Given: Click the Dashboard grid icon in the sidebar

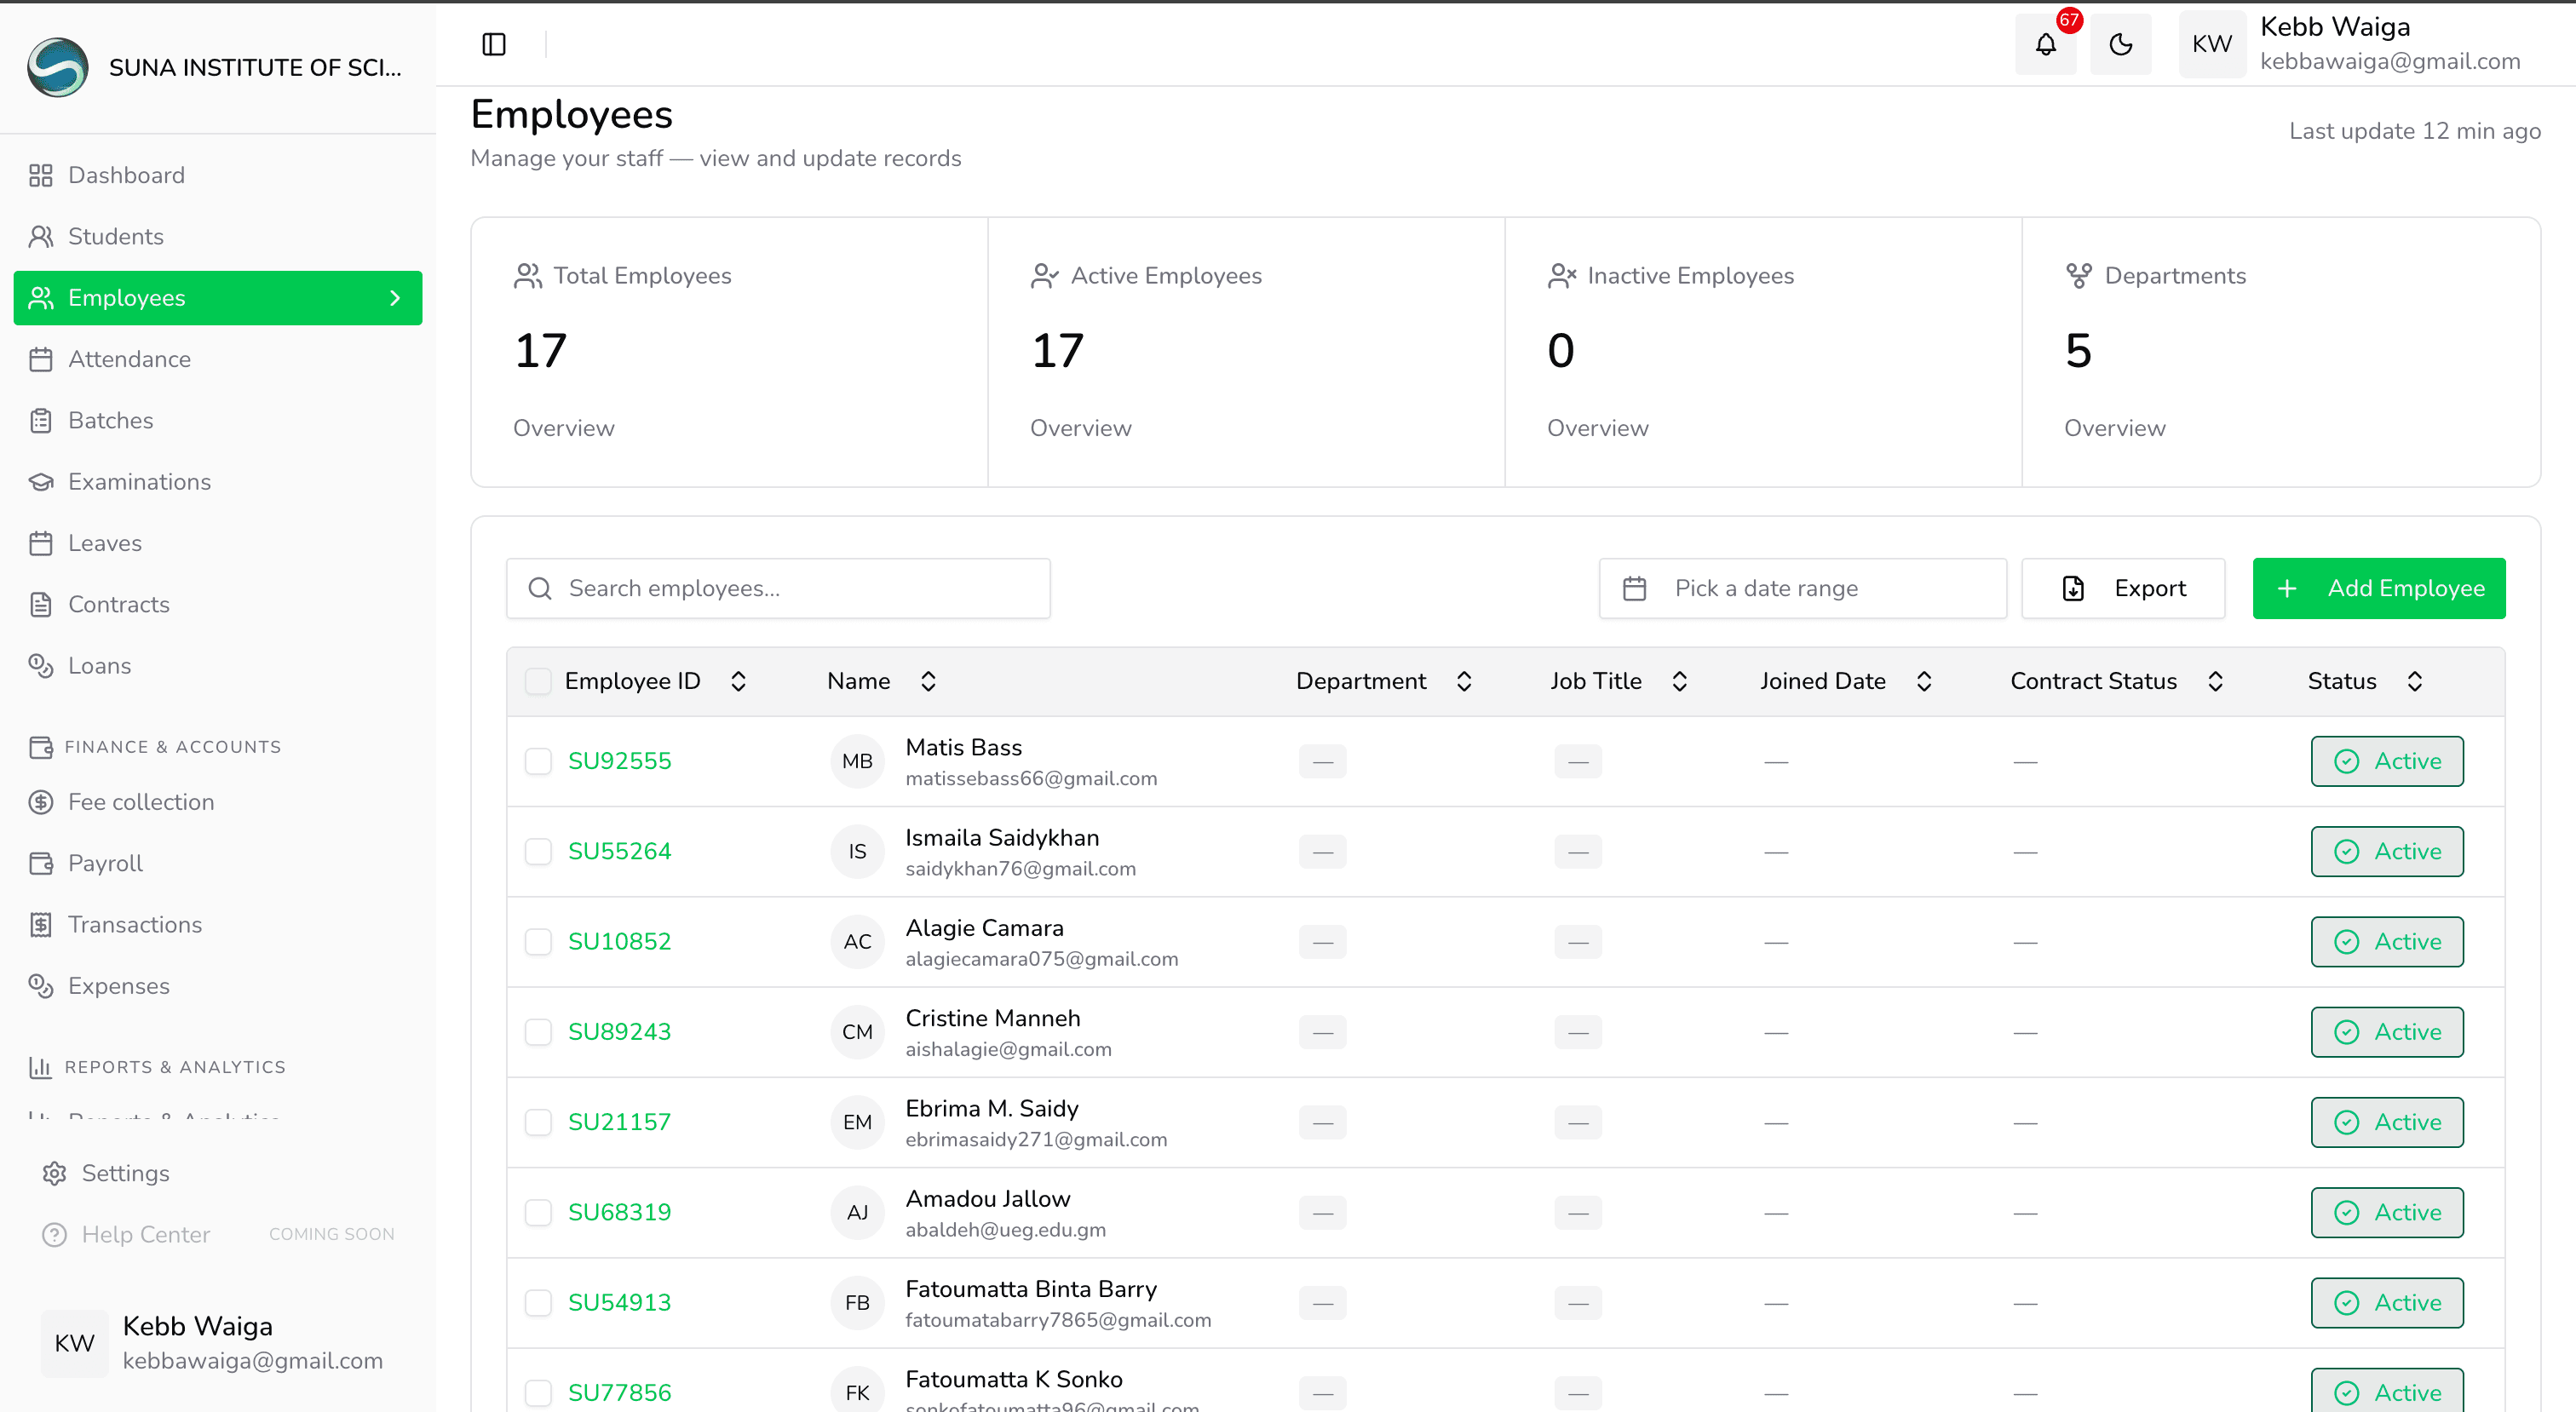Looking at the screenshot, I should coord(40,175).
